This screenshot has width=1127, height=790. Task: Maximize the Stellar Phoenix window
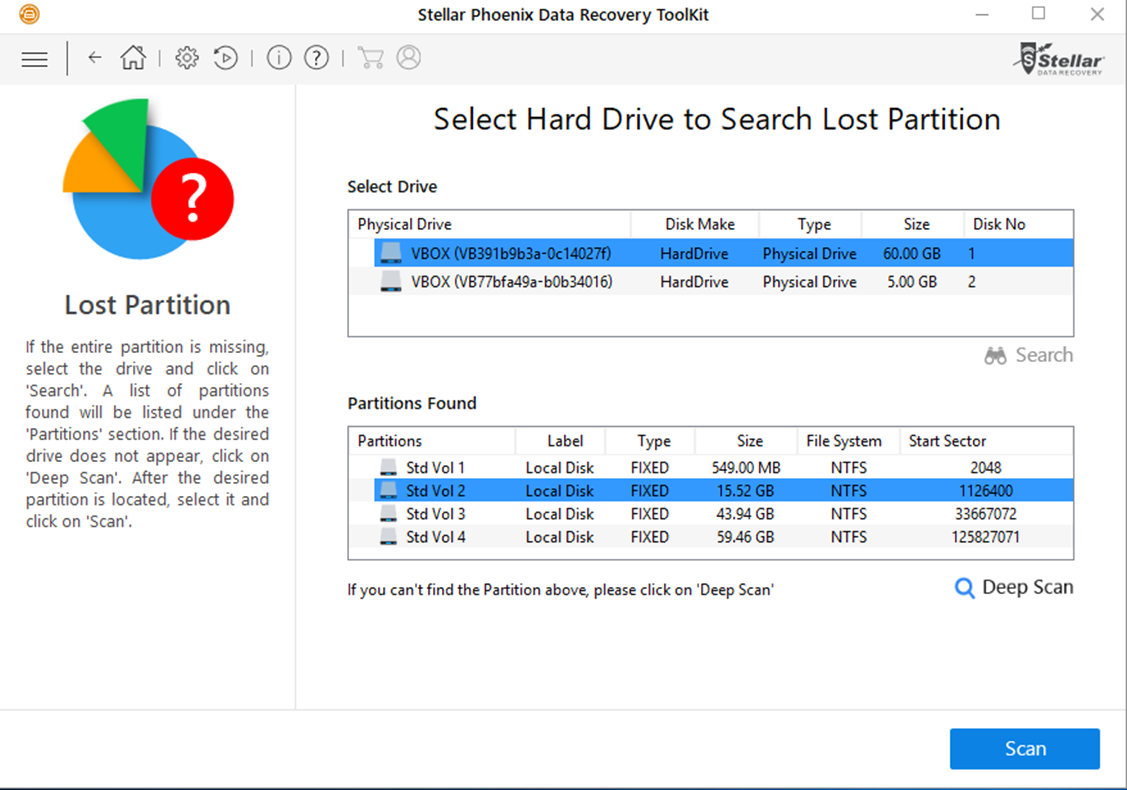pos(1039,14)
